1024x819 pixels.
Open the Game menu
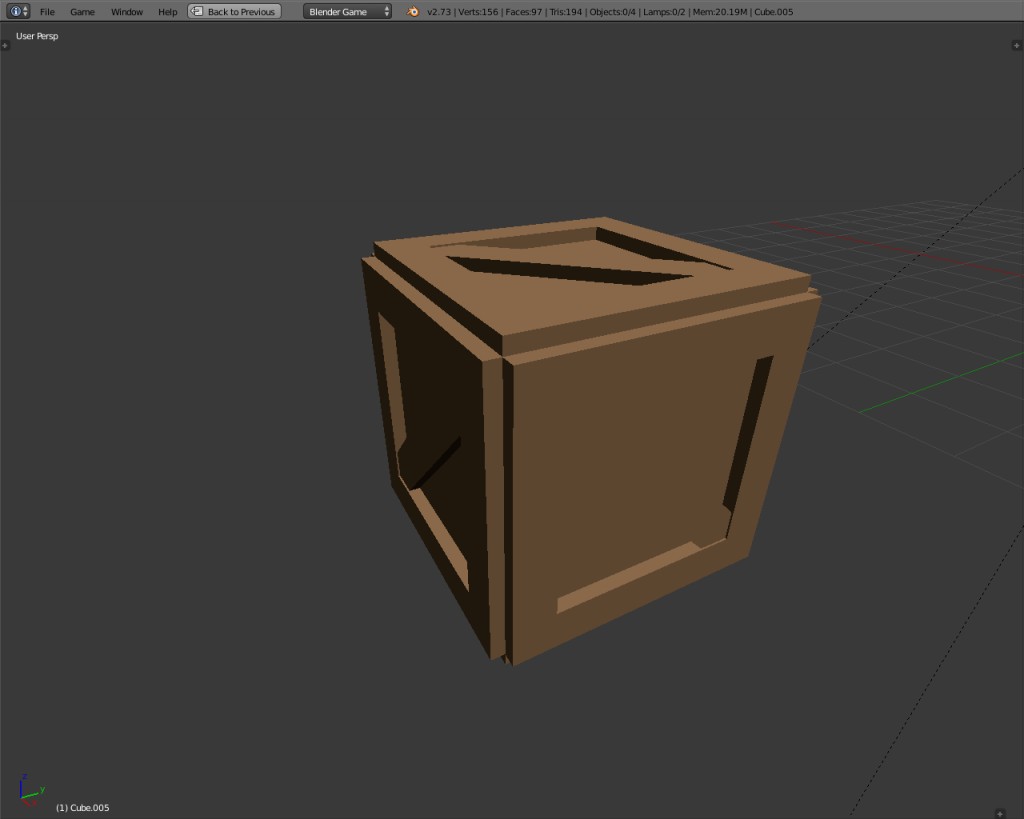click(x=82, y=12)
